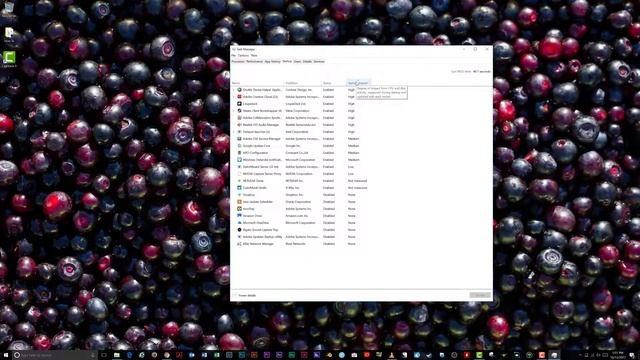The width and height of the screenshot is (640, 360).
Task: Expand the Shuttle Device Helper row
Action: (x=234, y=90)
